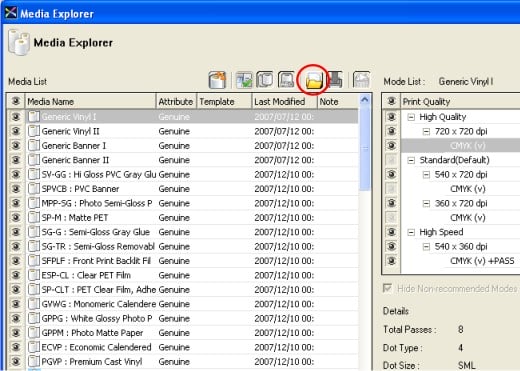The height and width of the screenshot is (371, 520).
Task: Toggle Hide Non-recommended Modes checkbox
Action: coord(387,288)
